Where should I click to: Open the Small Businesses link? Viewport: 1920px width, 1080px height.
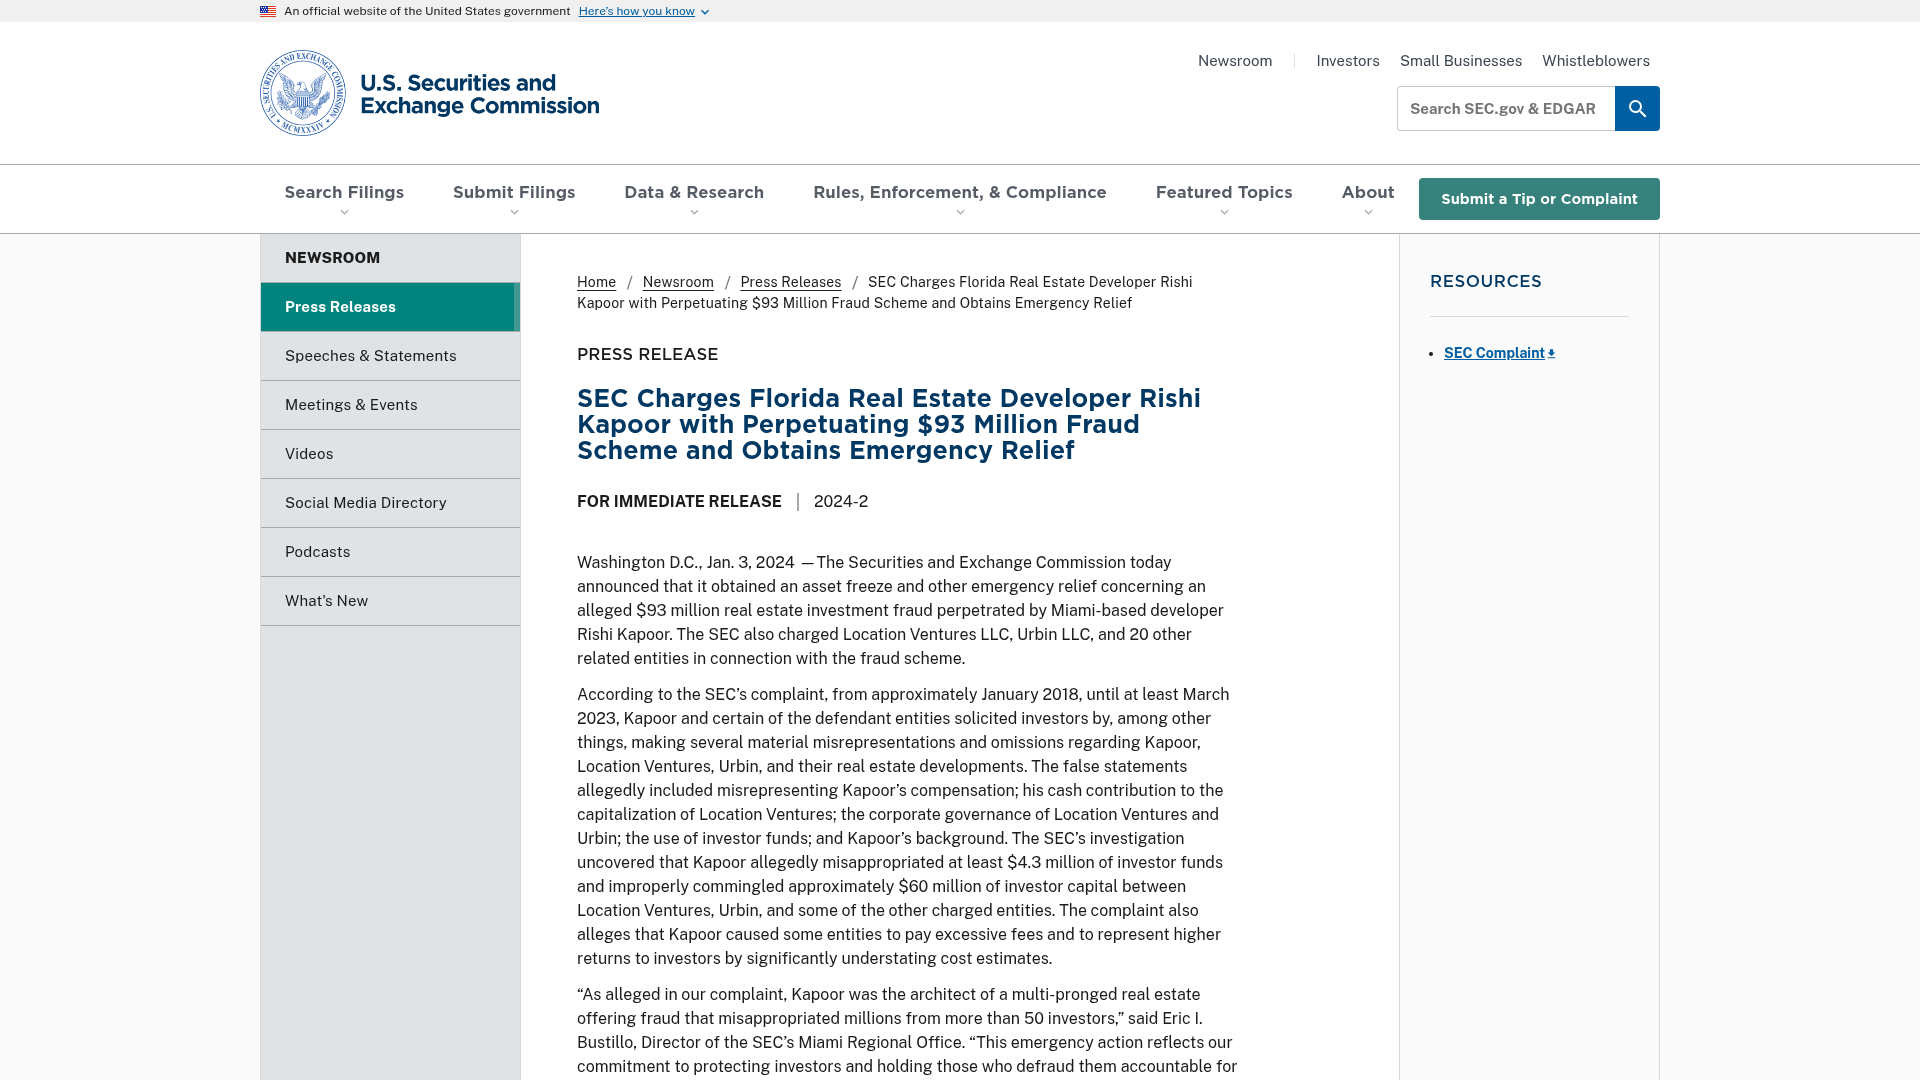[x=1461, y=61]
